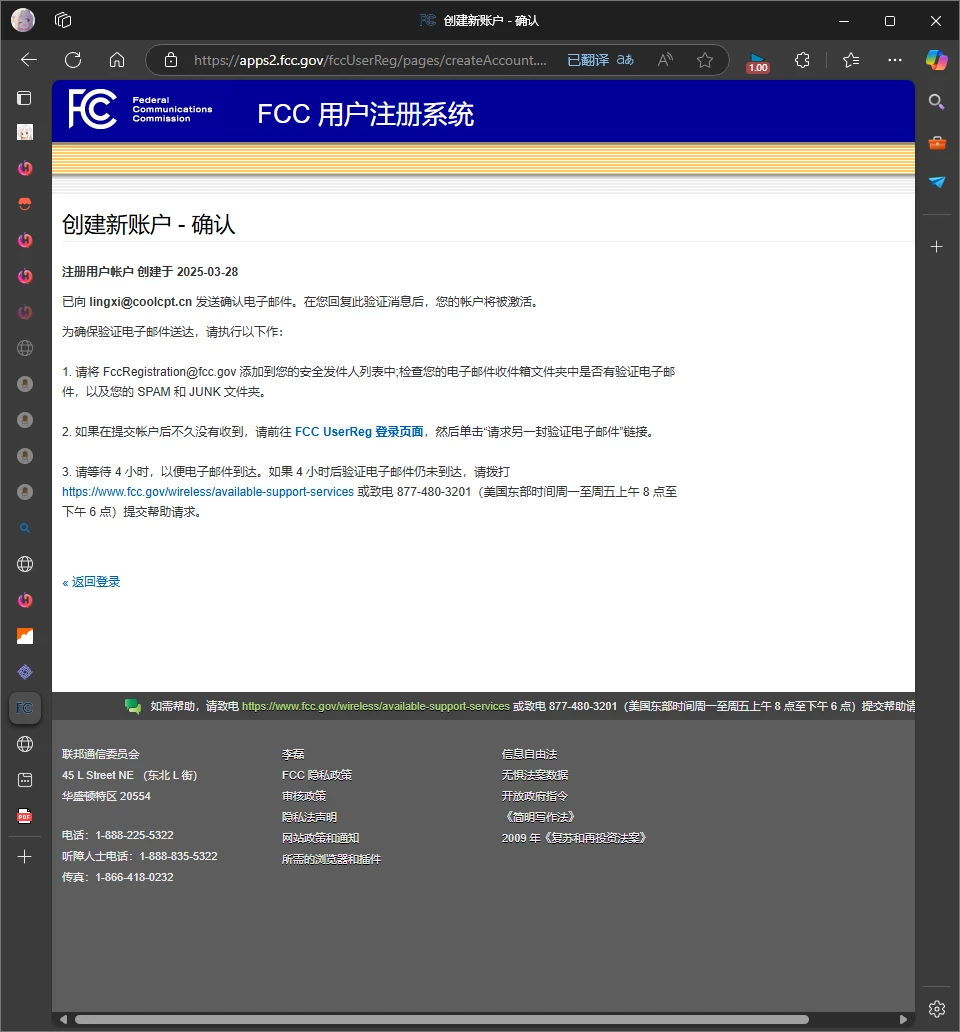Click the FCC logo in the page header
This screenshot has width=960, height=1032.
pyautogui.click(x=93, y=110)
